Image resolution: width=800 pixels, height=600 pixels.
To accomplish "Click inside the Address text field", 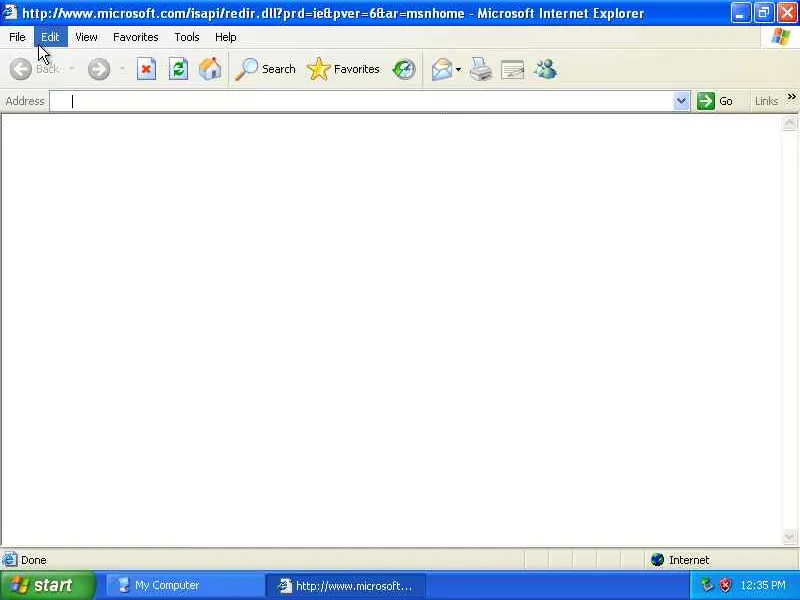I will [x=361, y=101].
